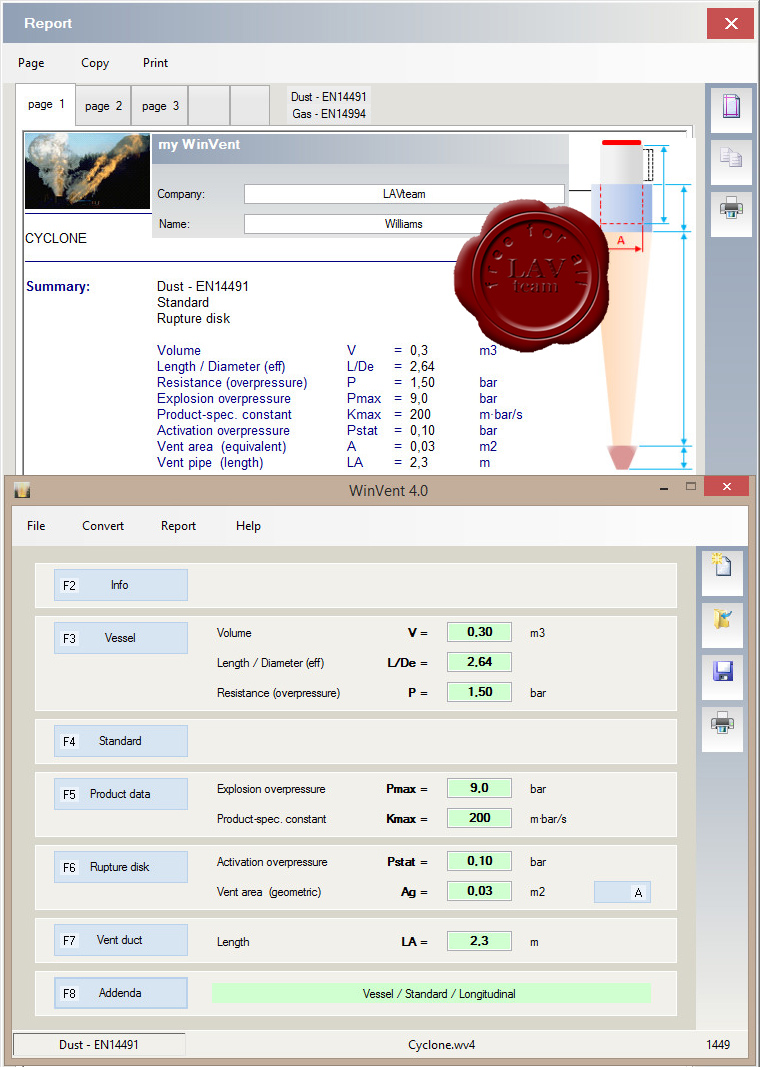Click the Pstat value field 0,10
760x1067 pixels.
(x=479, y=861)
